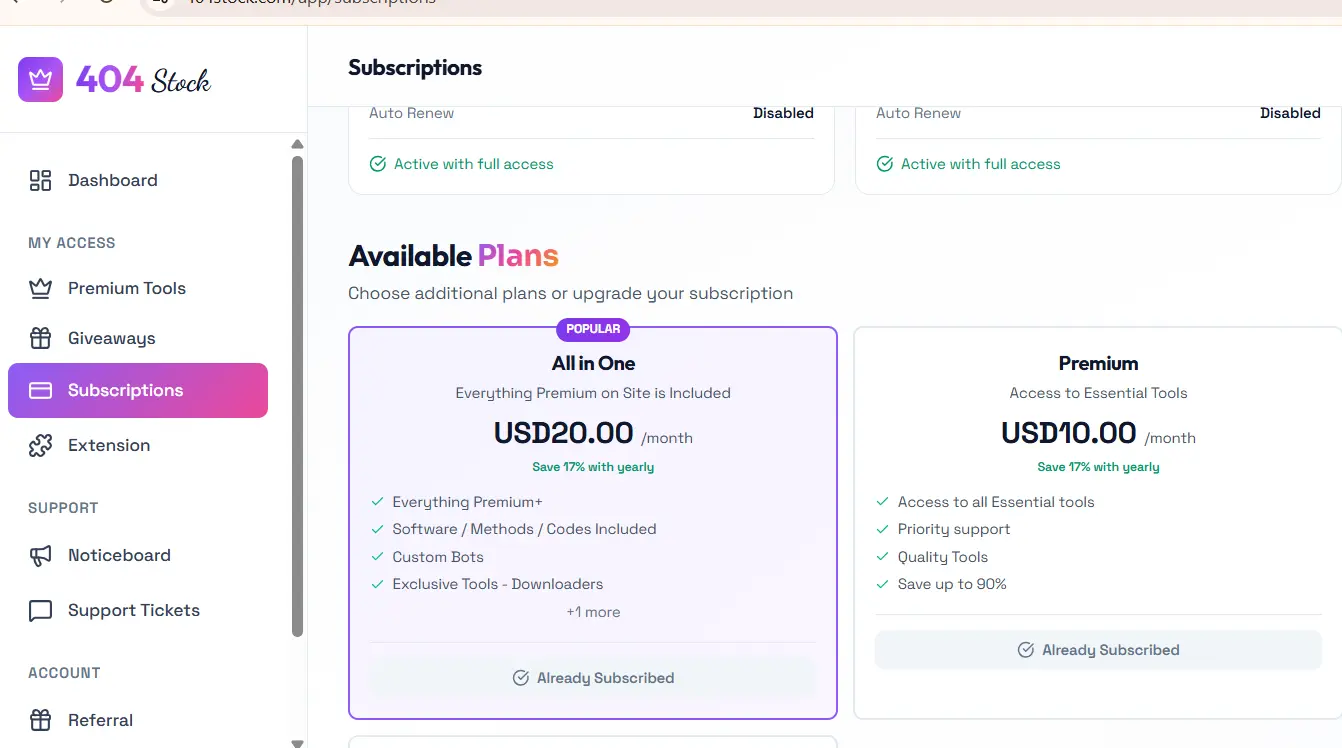Viewport: 1342px width, 748px height.
Task: Click Already Subscribed under All in One
Action: (x=593, y=678)
